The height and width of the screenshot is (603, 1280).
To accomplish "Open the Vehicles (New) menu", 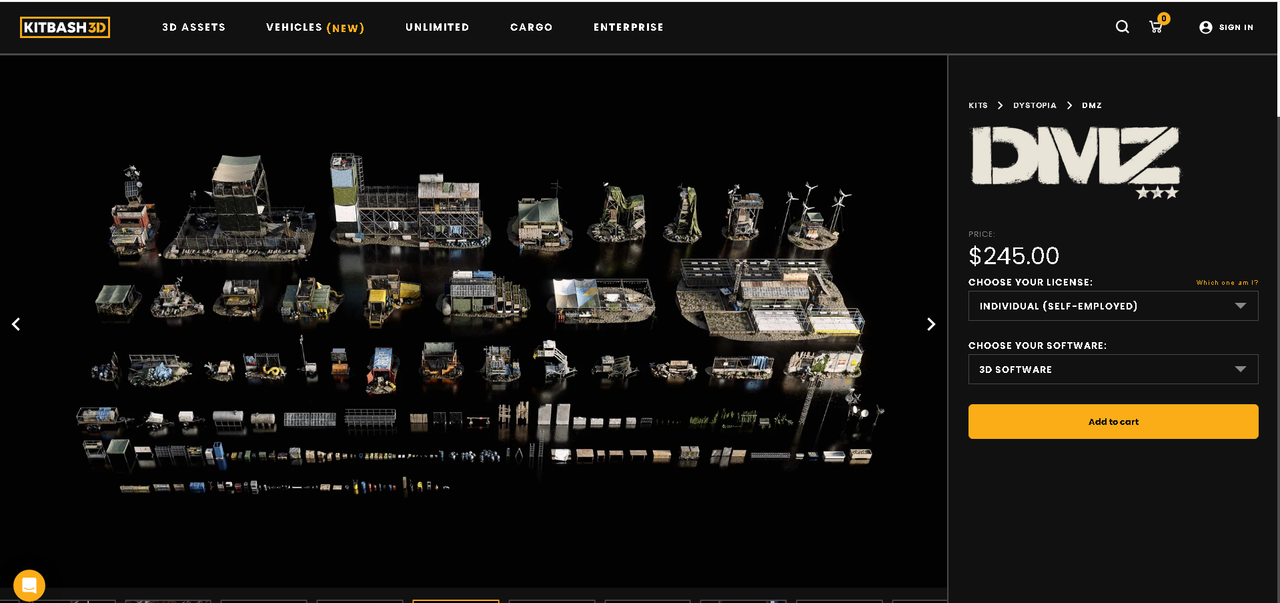I will click(315, 27).
